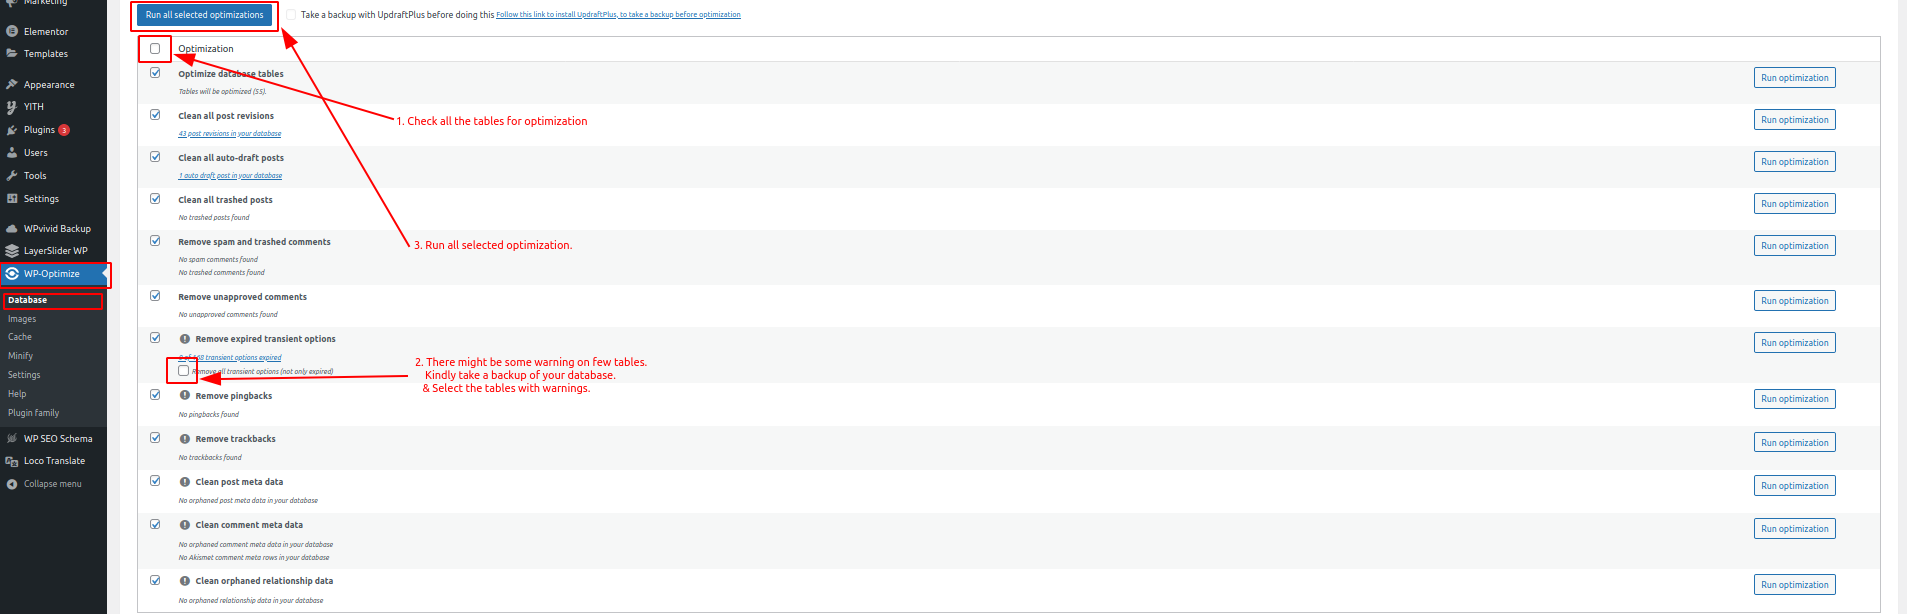Uncheck Remove unapproved comments checkbox
Image resolution: width=1907 pixels, height=614 pixels.
[x=155, y=296]
